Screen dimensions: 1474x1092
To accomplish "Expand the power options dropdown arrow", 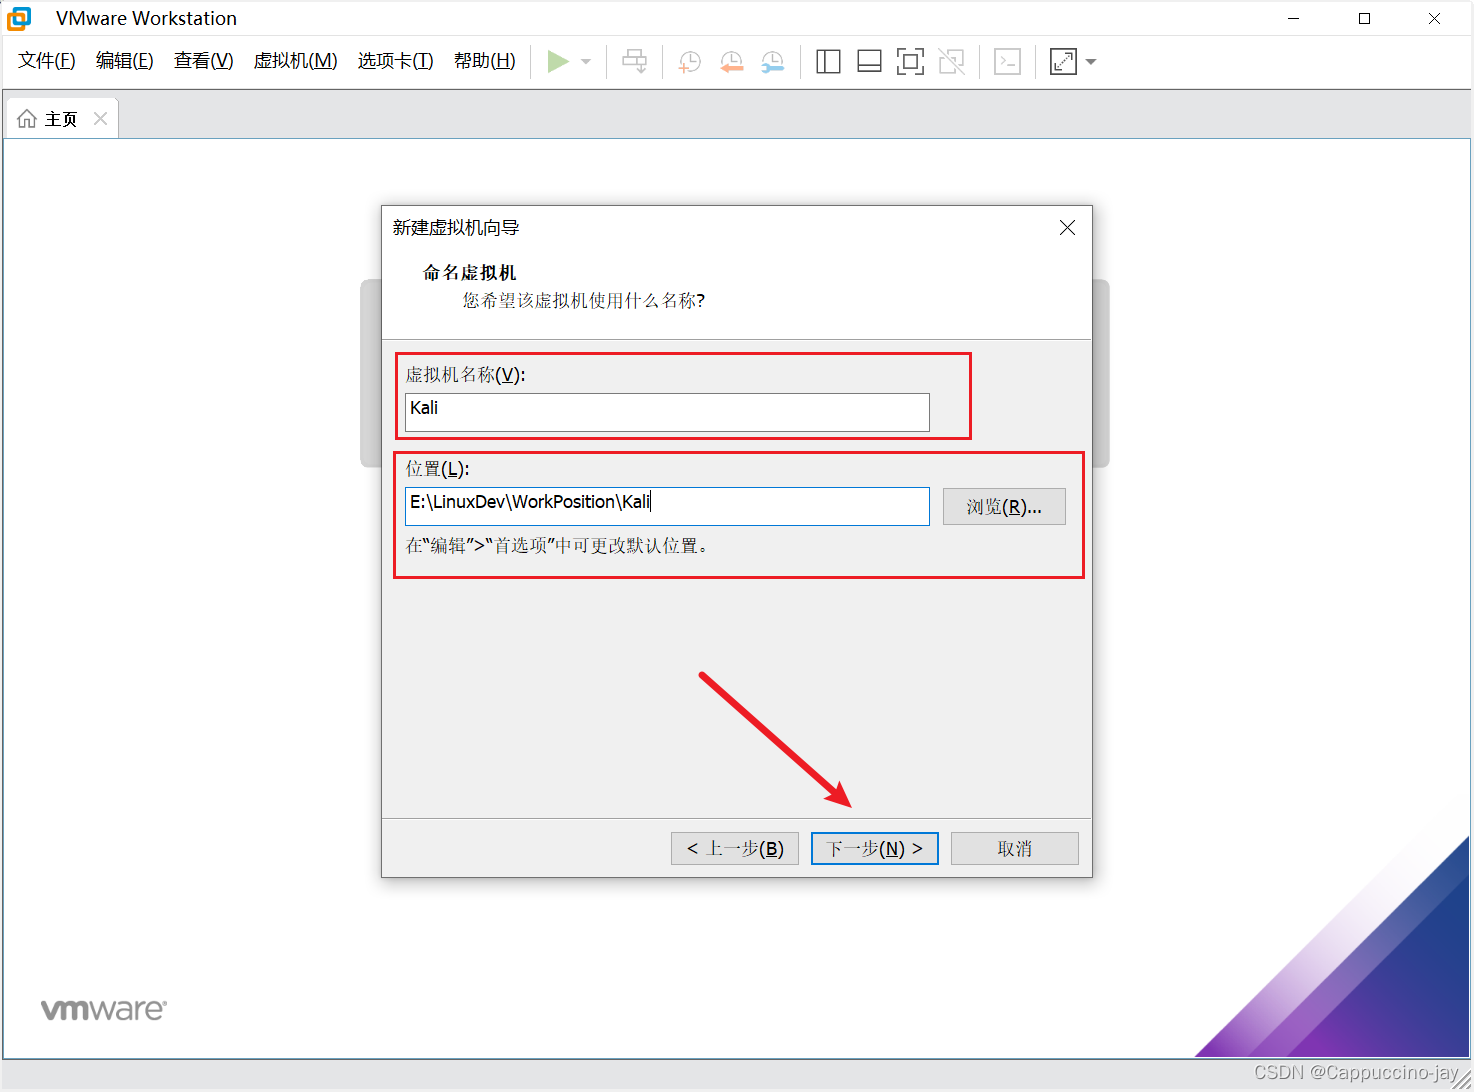I will [586, 62].
